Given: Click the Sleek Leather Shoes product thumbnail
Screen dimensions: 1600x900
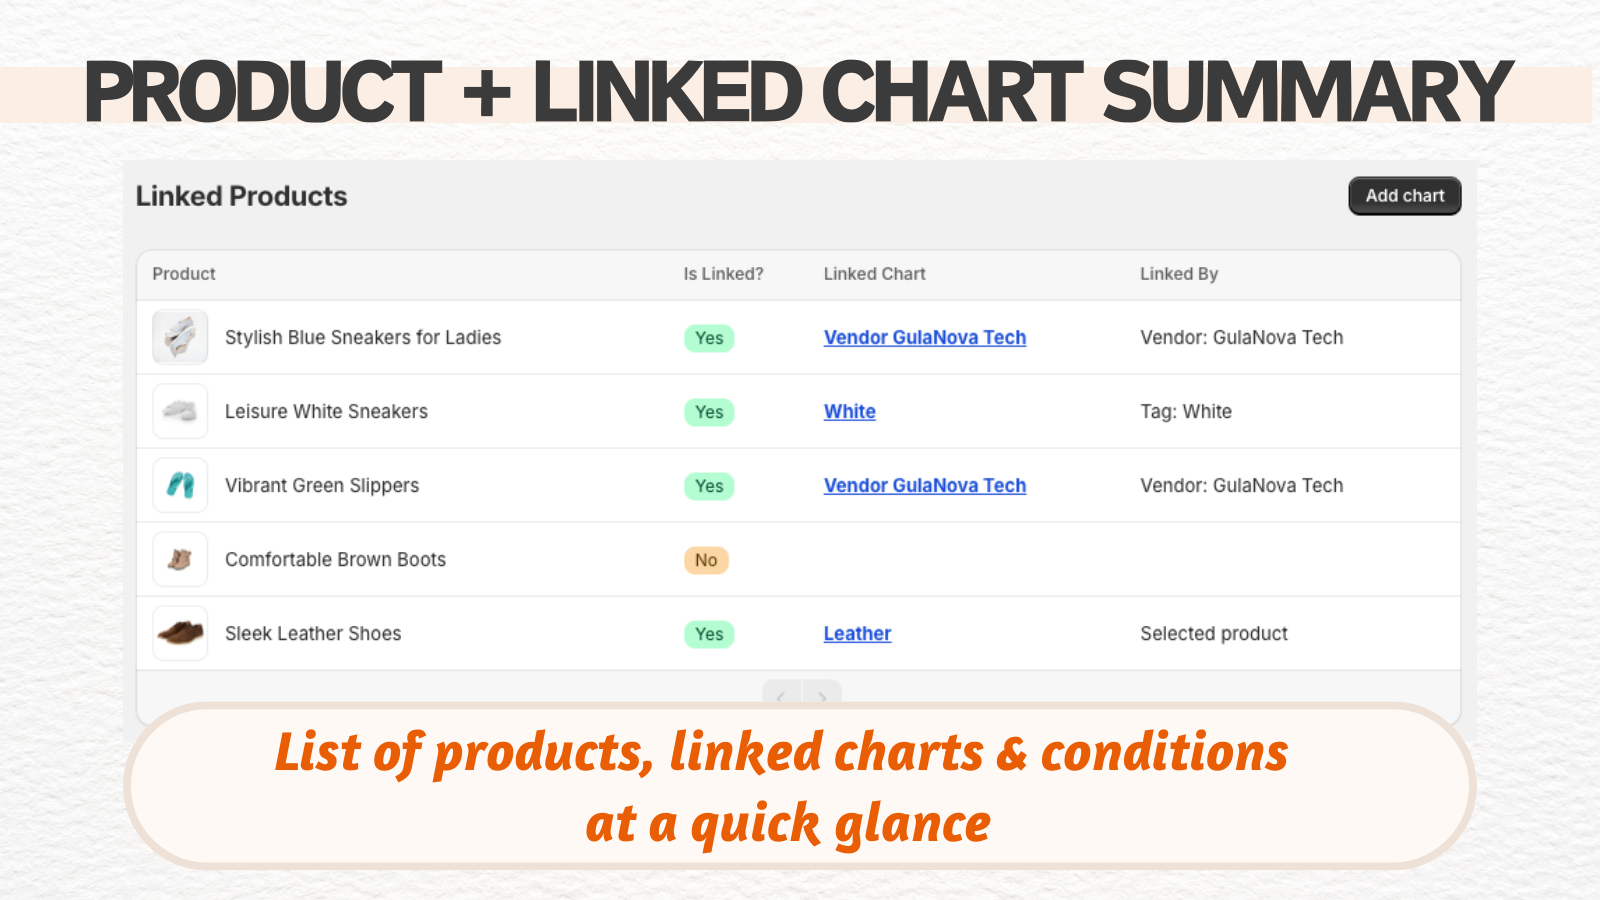Looking at the screenshot, I should coord(179,633).
